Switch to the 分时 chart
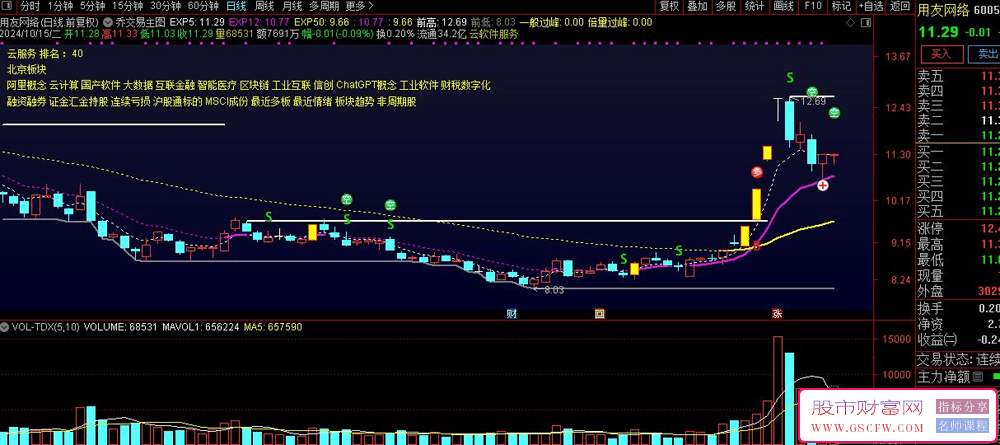The width and height of the screenshot is (1000, 445). pyautogui.click(x=29, y=6)
